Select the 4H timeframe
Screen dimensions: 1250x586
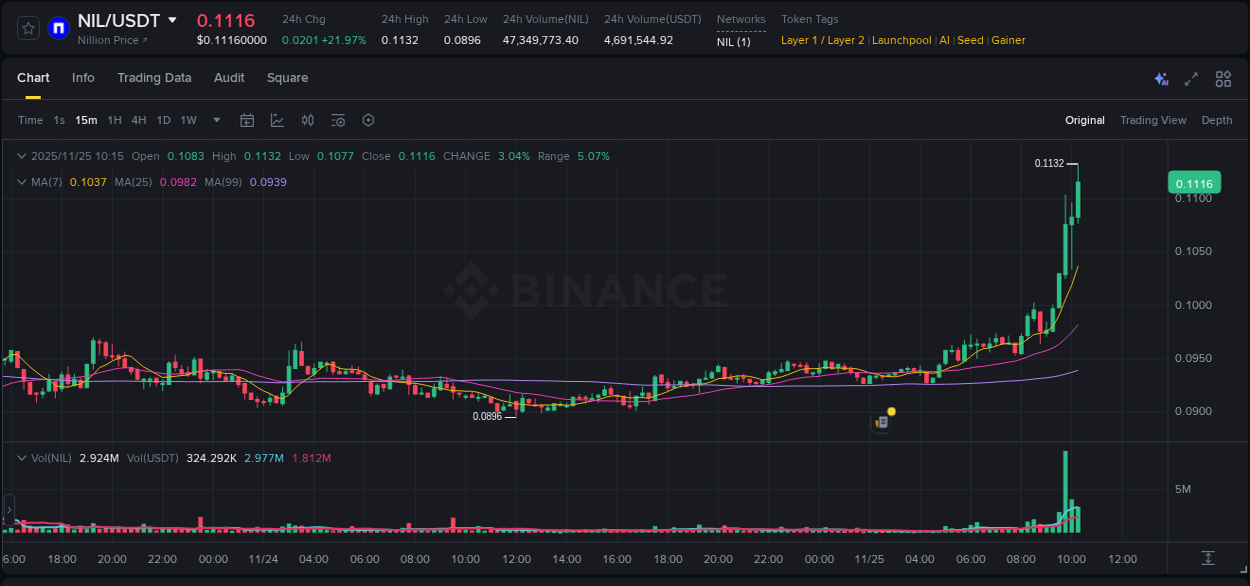coord(139,120)
